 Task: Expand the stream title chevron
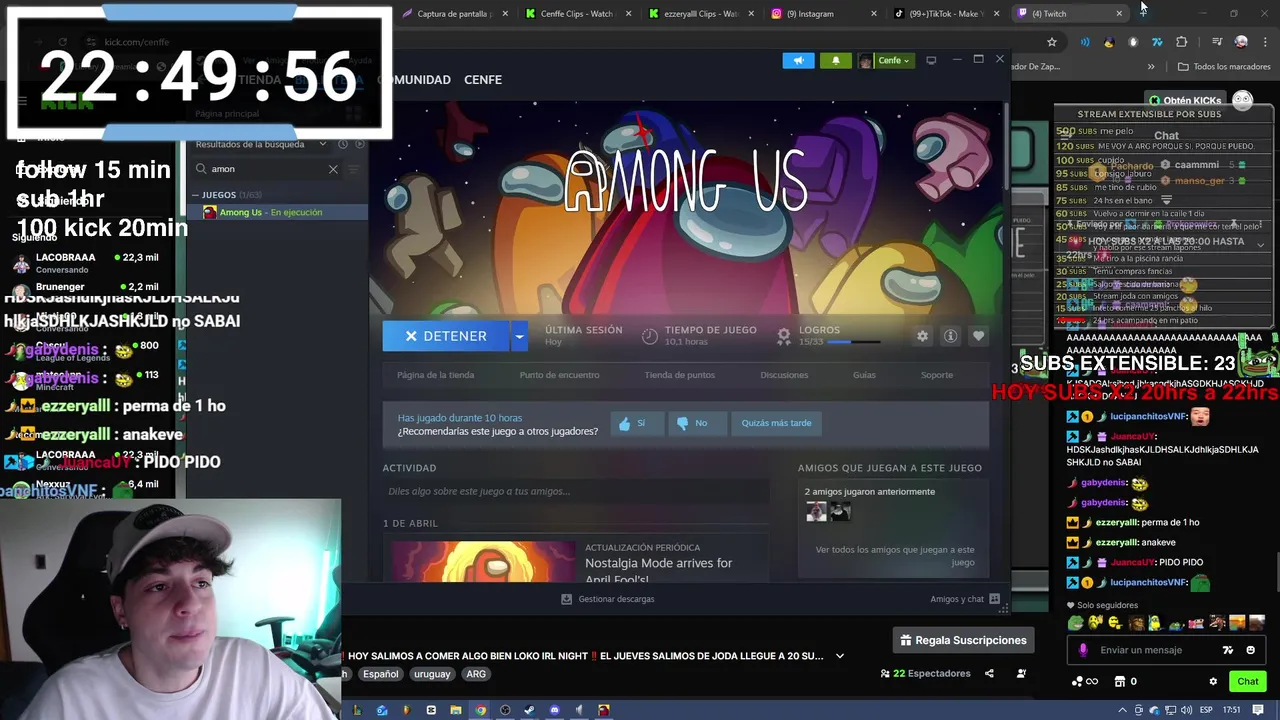point(839,656)
